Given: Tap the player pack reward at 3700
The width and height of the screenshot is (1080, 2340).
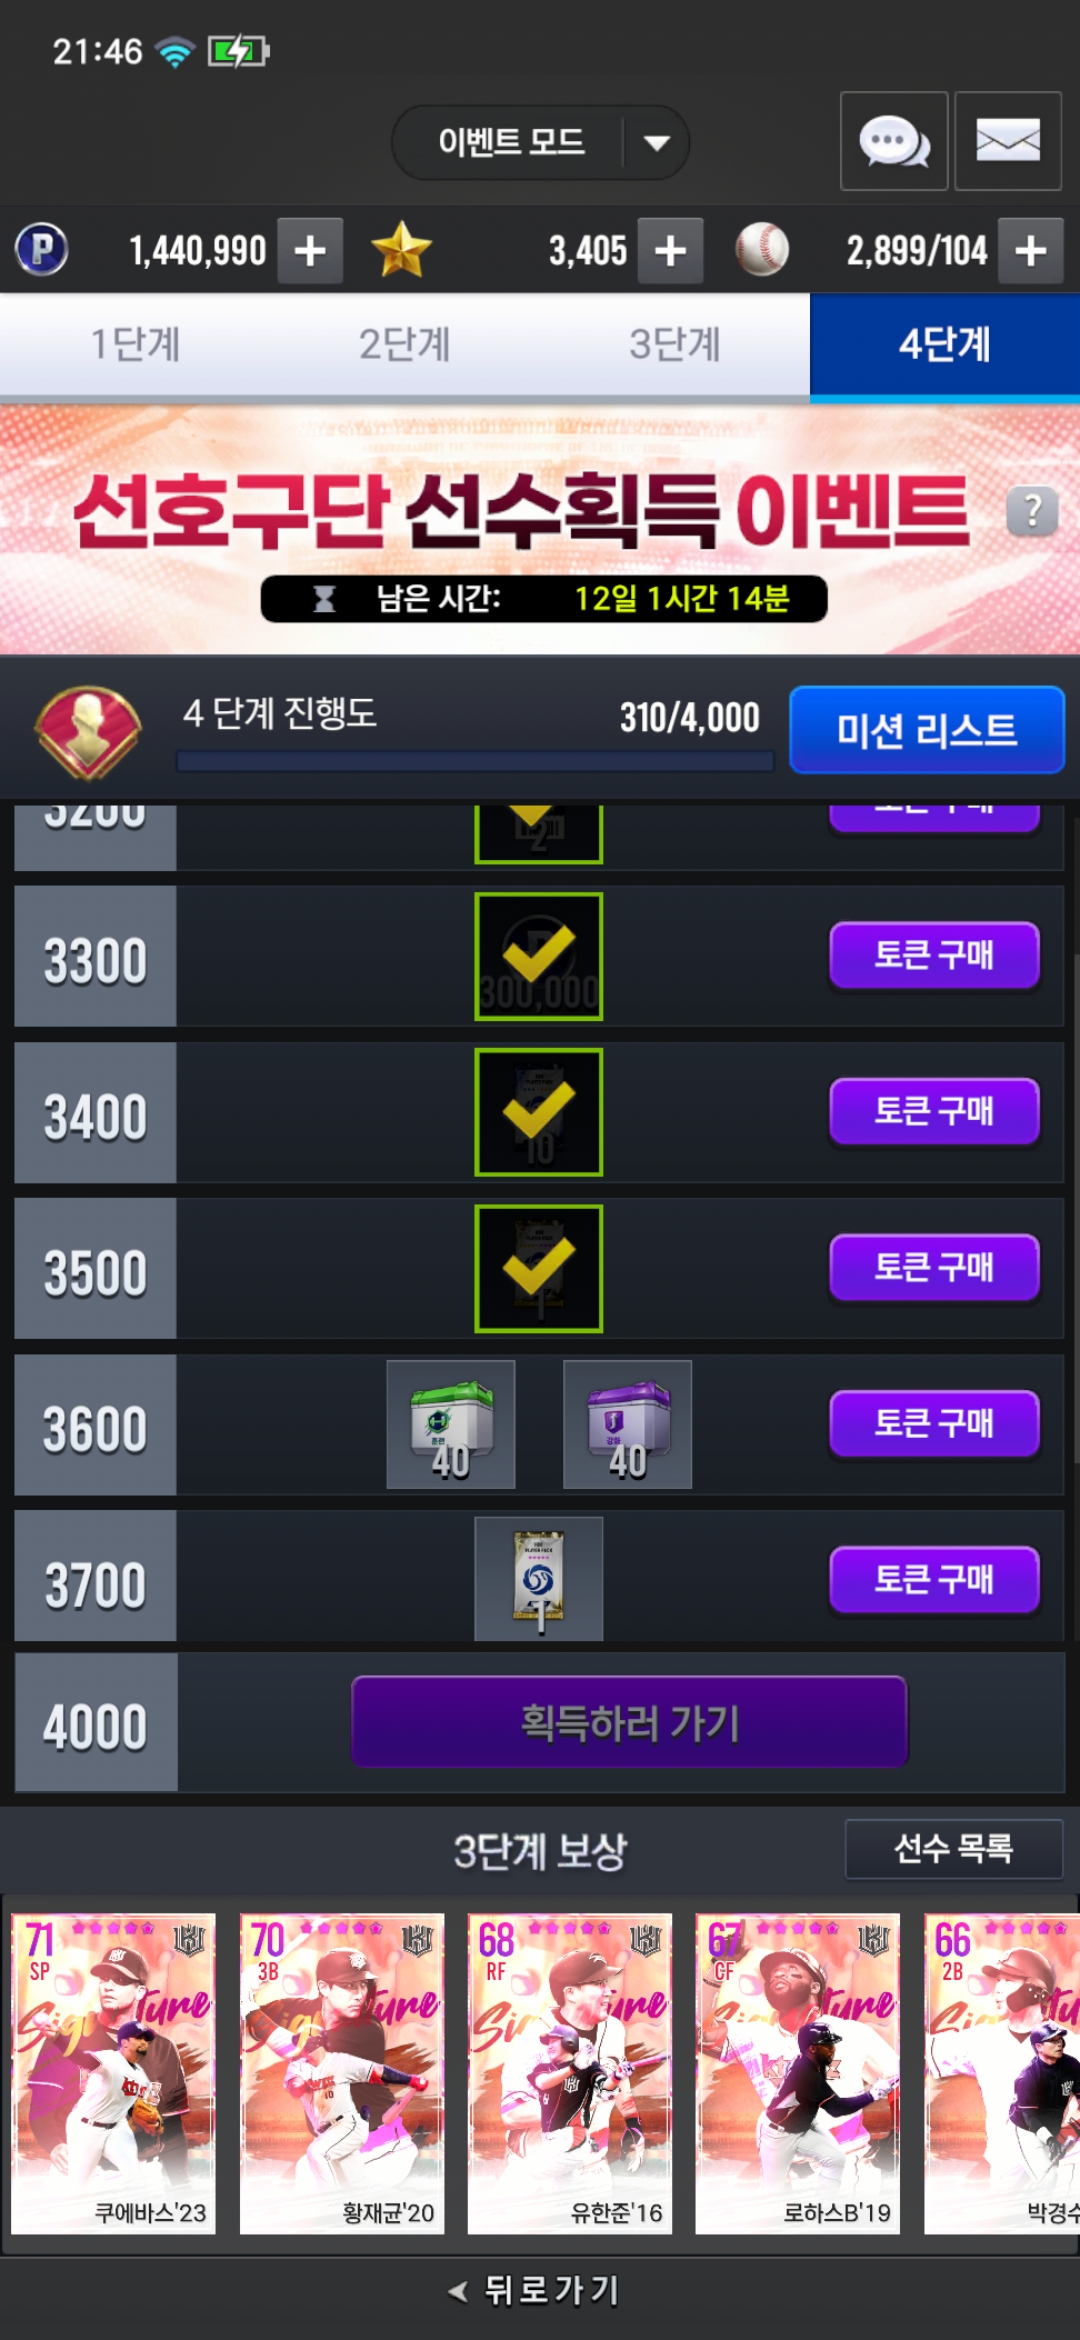Looking at the screenshot, I should click(539, 1580).
